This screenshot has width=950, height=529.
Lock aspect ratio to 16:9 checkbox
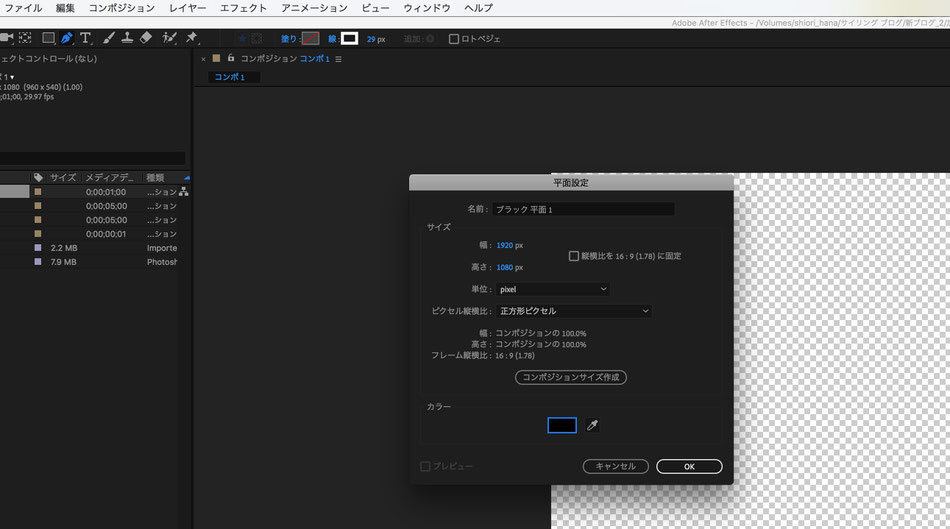(x=574, y=256)
